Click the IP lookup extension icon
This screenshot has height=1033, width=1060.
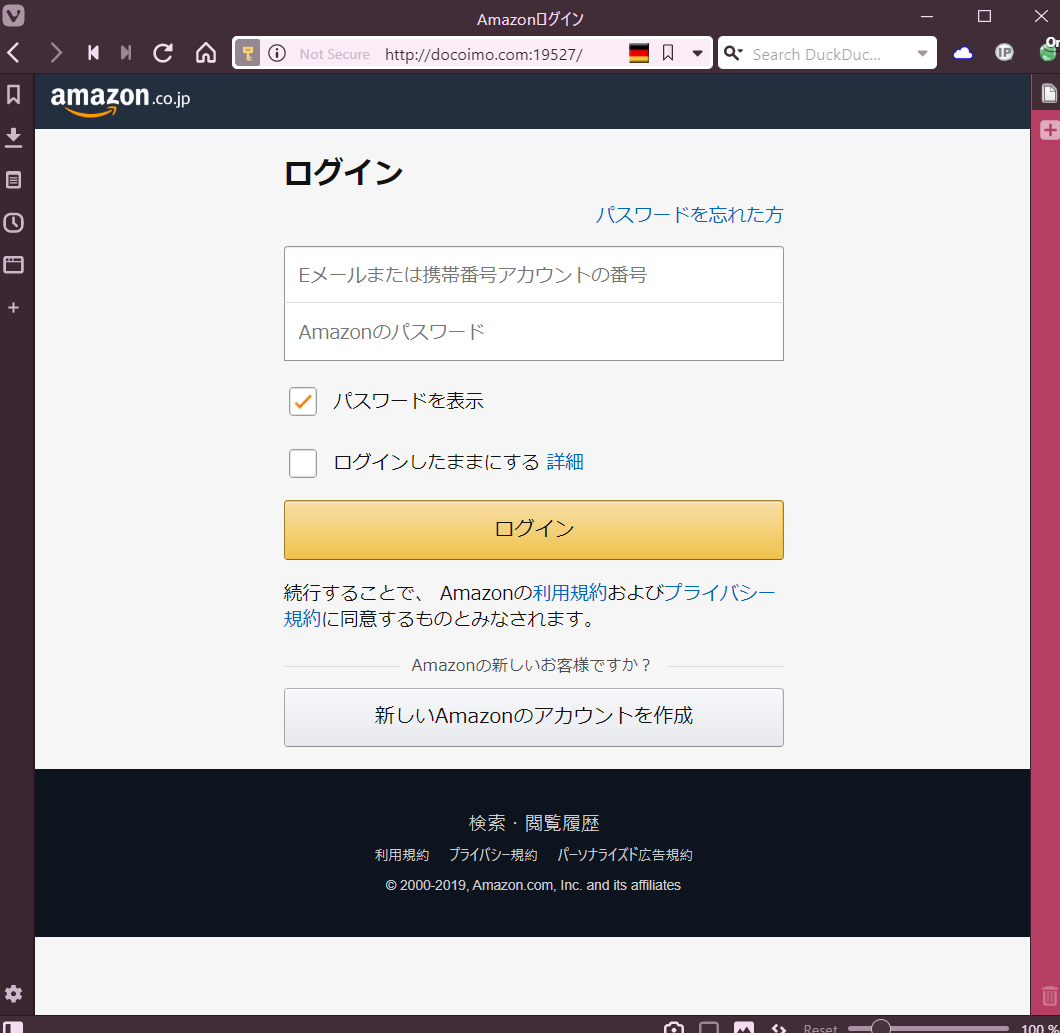point(1005,53)
